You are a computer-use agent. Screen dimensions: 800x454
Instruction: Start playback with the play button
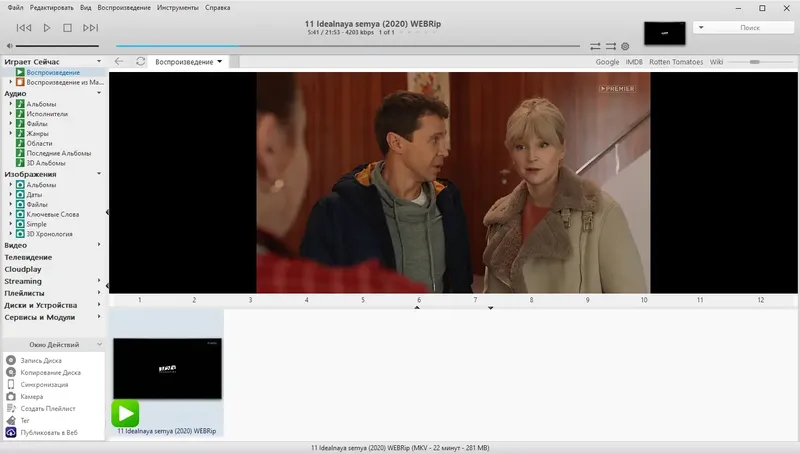click(47, 28)
